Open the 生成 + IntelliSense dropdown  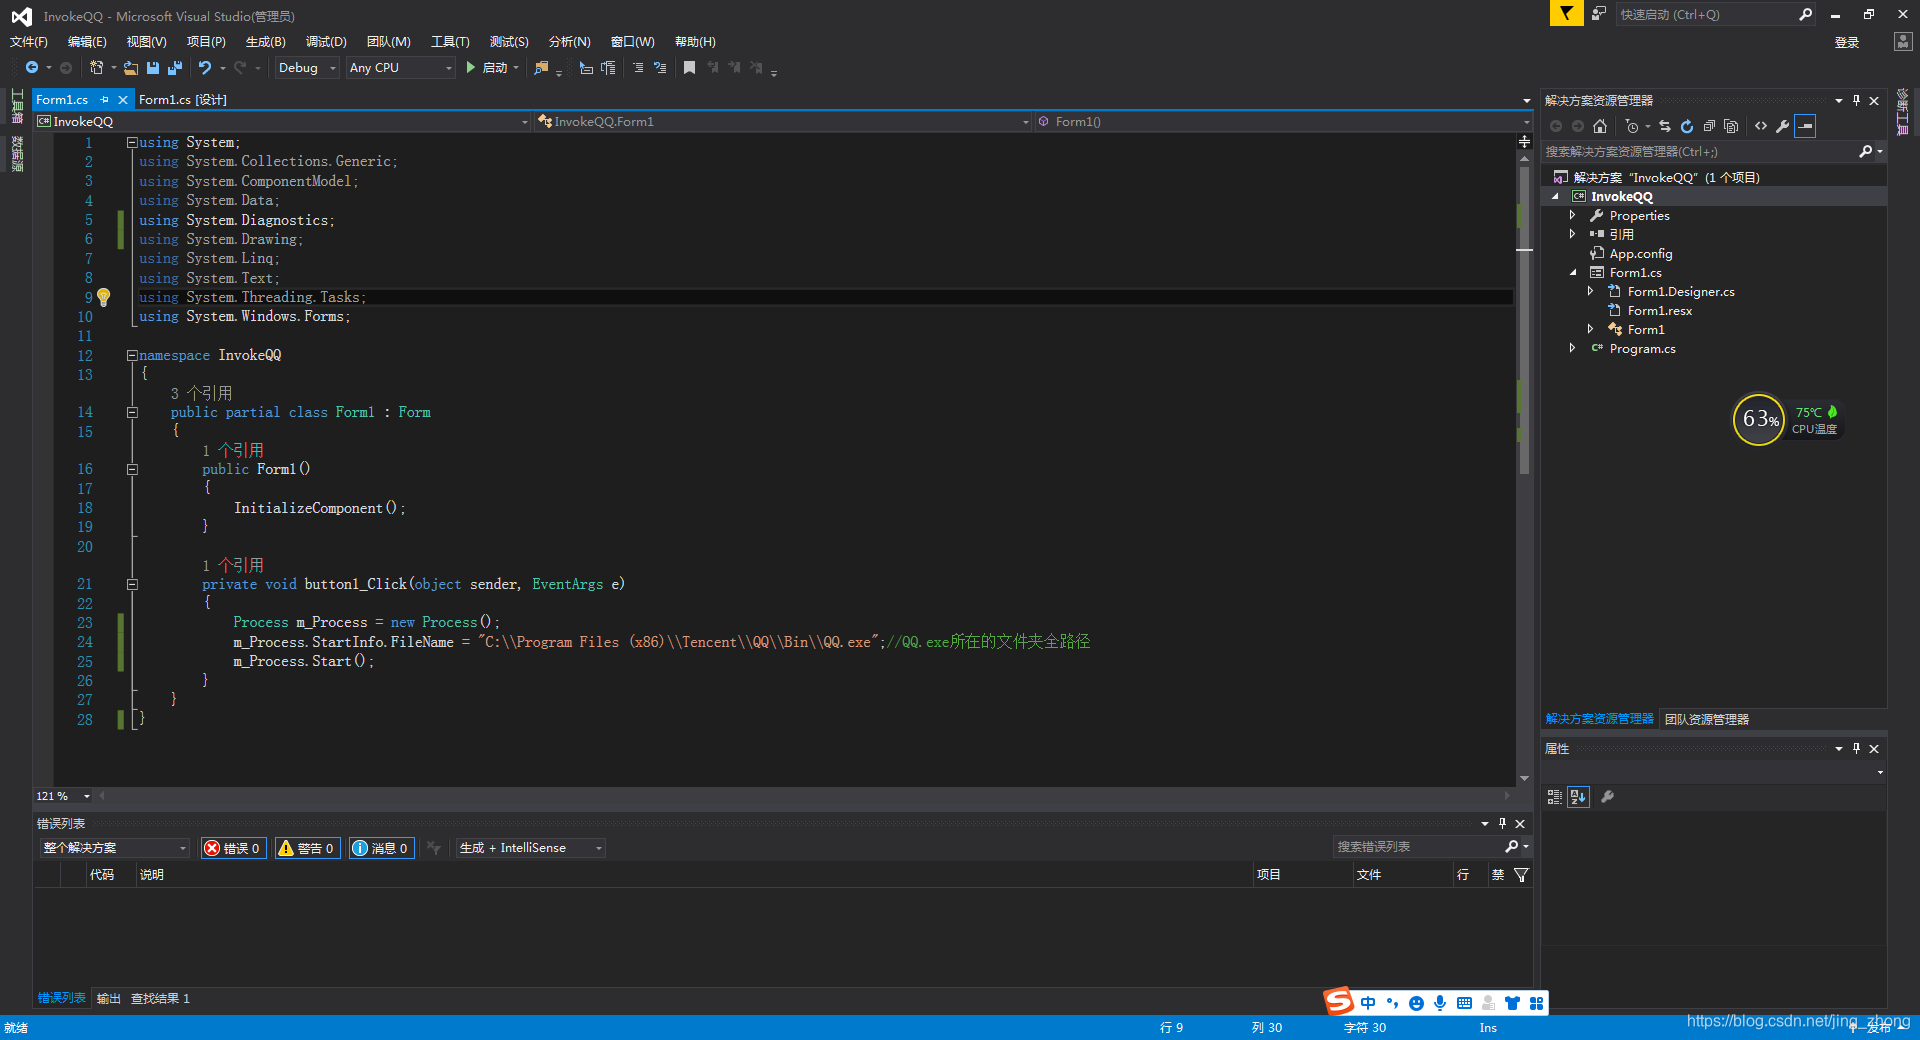point(530,848)
